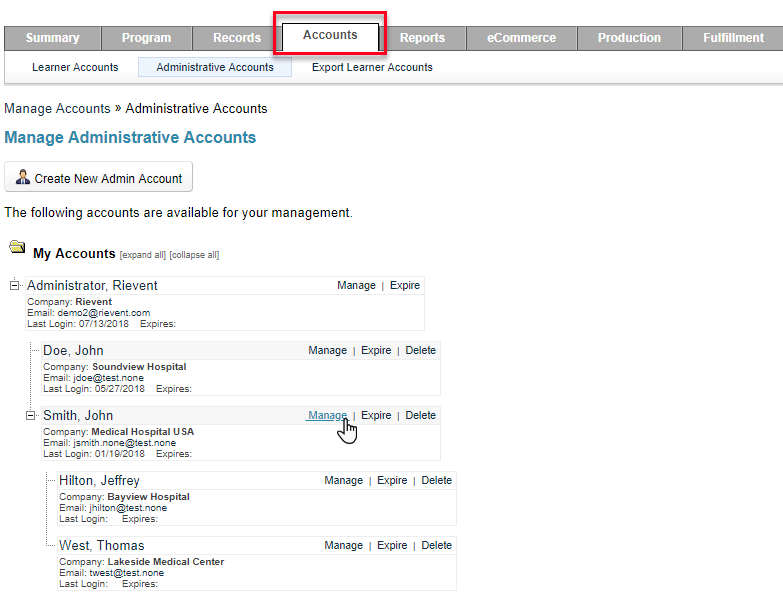Click company name Bayview Hospital
The width and height of the screenshot is (783, 614).
[x=148, y=497]
